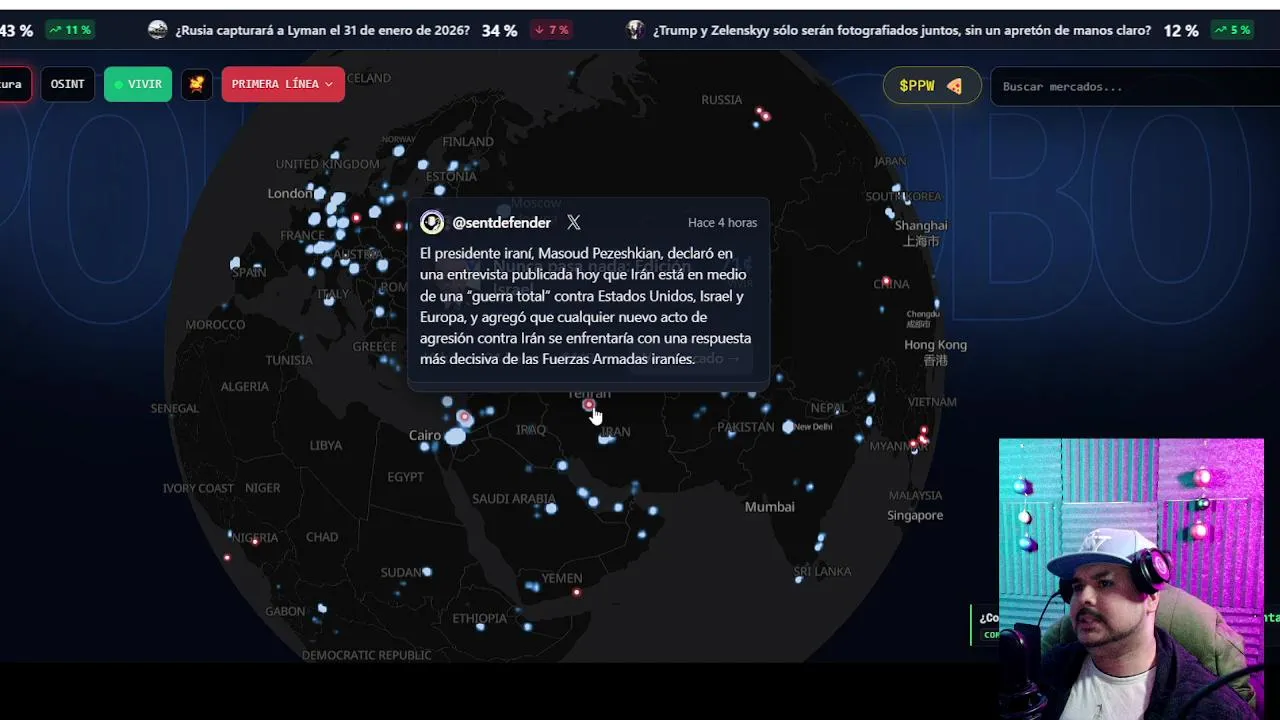Click the webcam streamer overlay

1131,578
